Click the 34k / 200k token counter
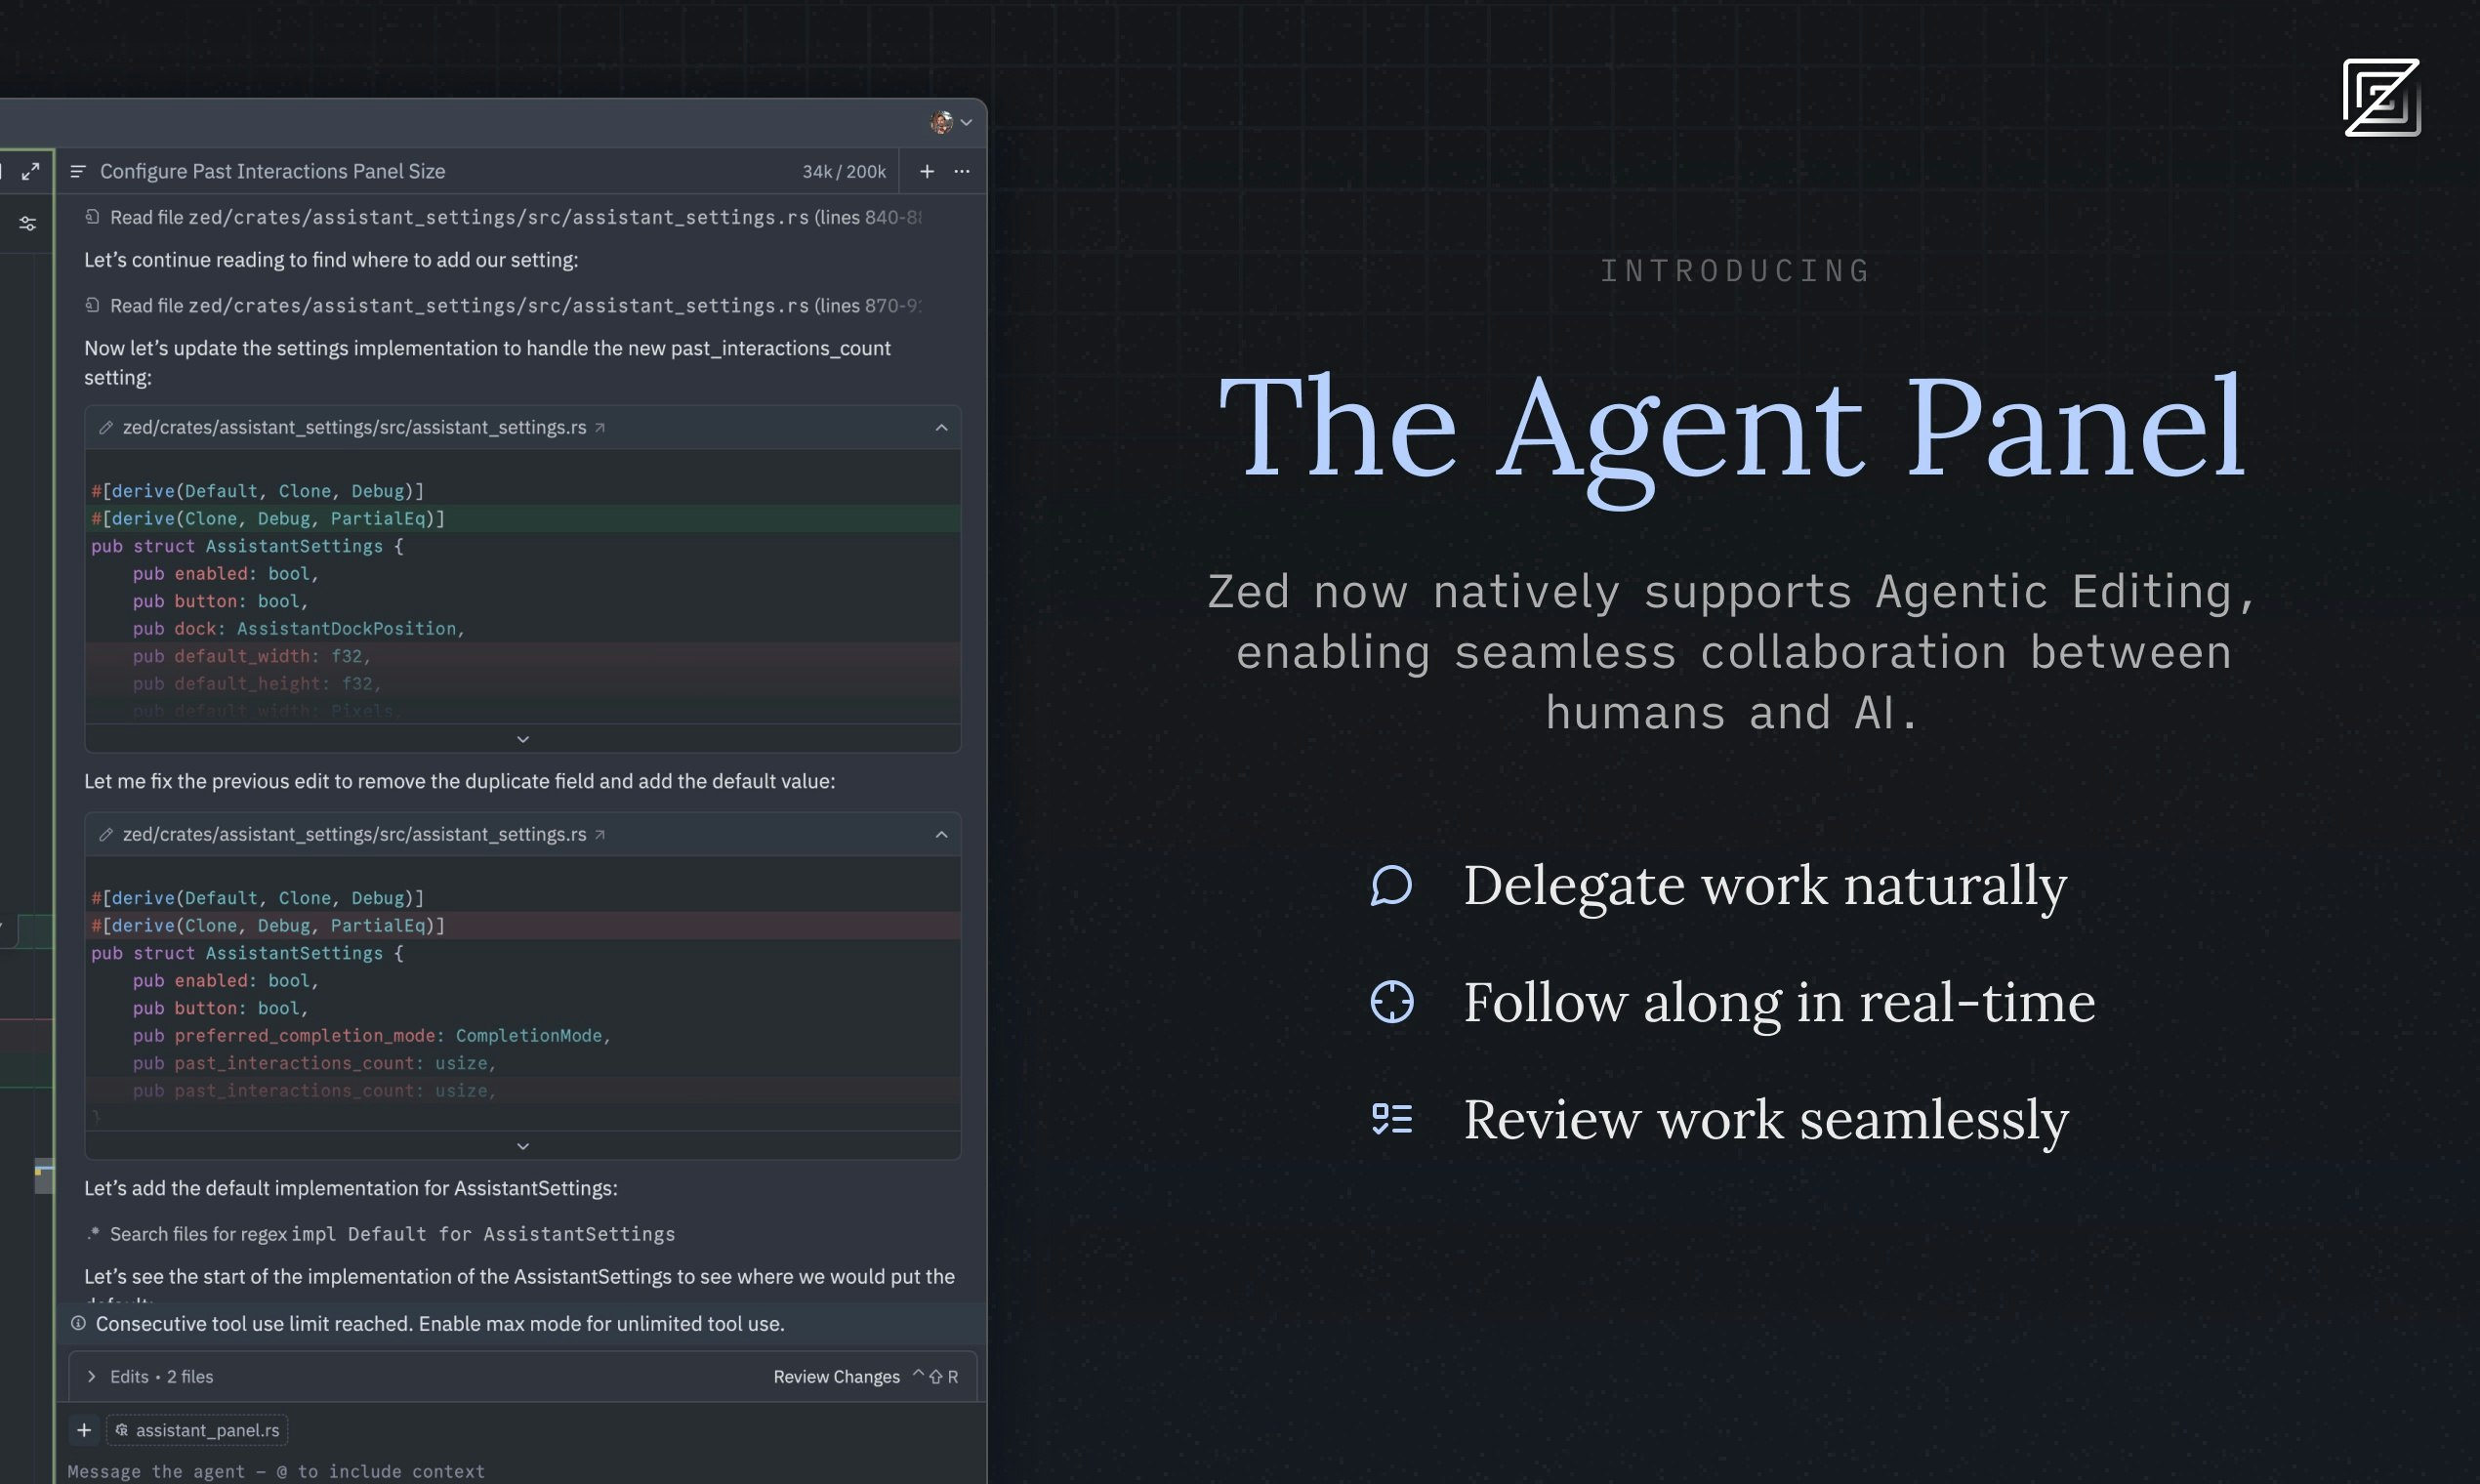The width and height of the screenshot is (2480, 1484). [843, 172]
